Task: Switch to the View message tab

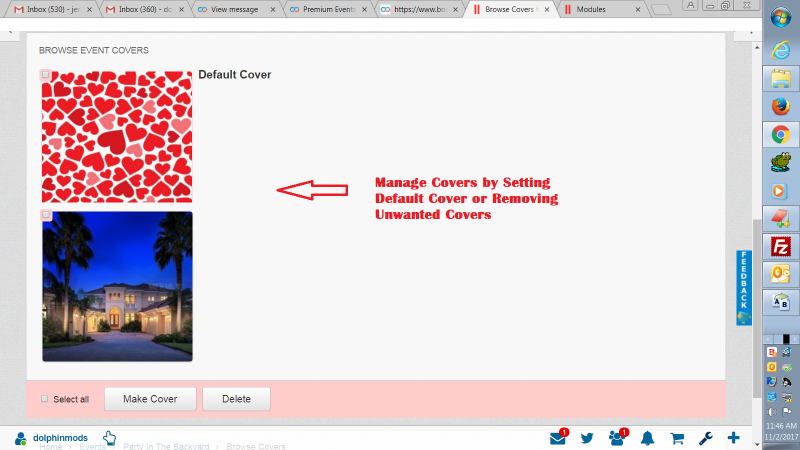Action: pyautogui.click(x=235, y=9)
